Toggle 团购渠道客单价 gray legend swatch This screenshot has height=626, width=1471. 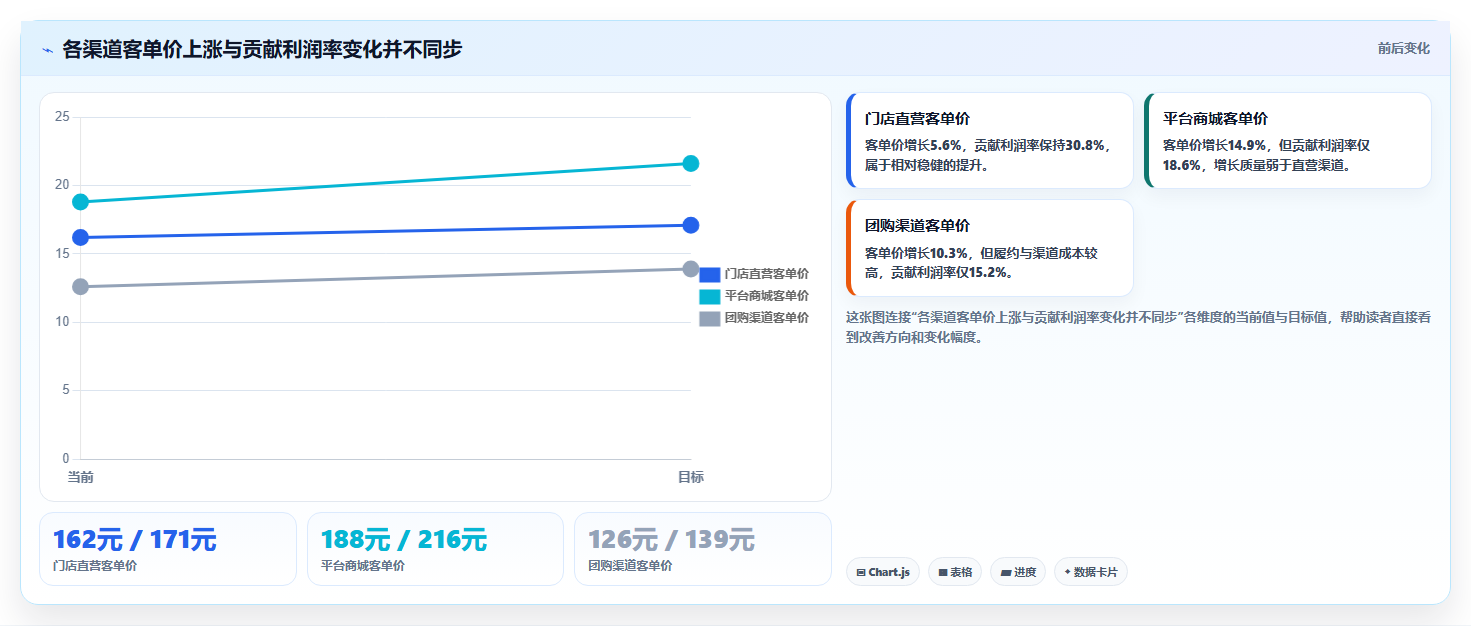(709, 318)
